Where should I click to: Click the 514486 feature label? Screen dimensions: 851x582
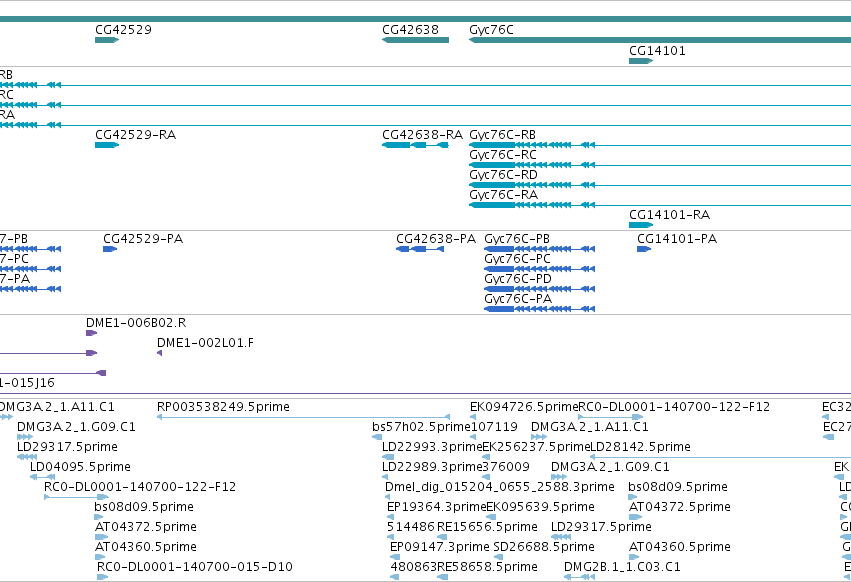click(411, 528)
